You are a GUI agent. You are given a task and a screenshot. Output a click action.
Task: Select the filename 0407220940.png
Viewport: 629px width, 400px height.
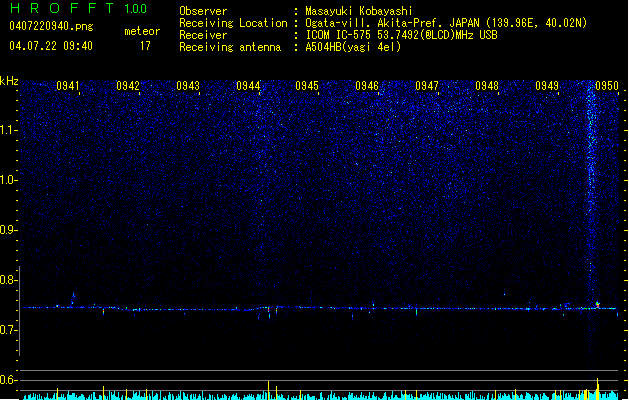point(51,27)
